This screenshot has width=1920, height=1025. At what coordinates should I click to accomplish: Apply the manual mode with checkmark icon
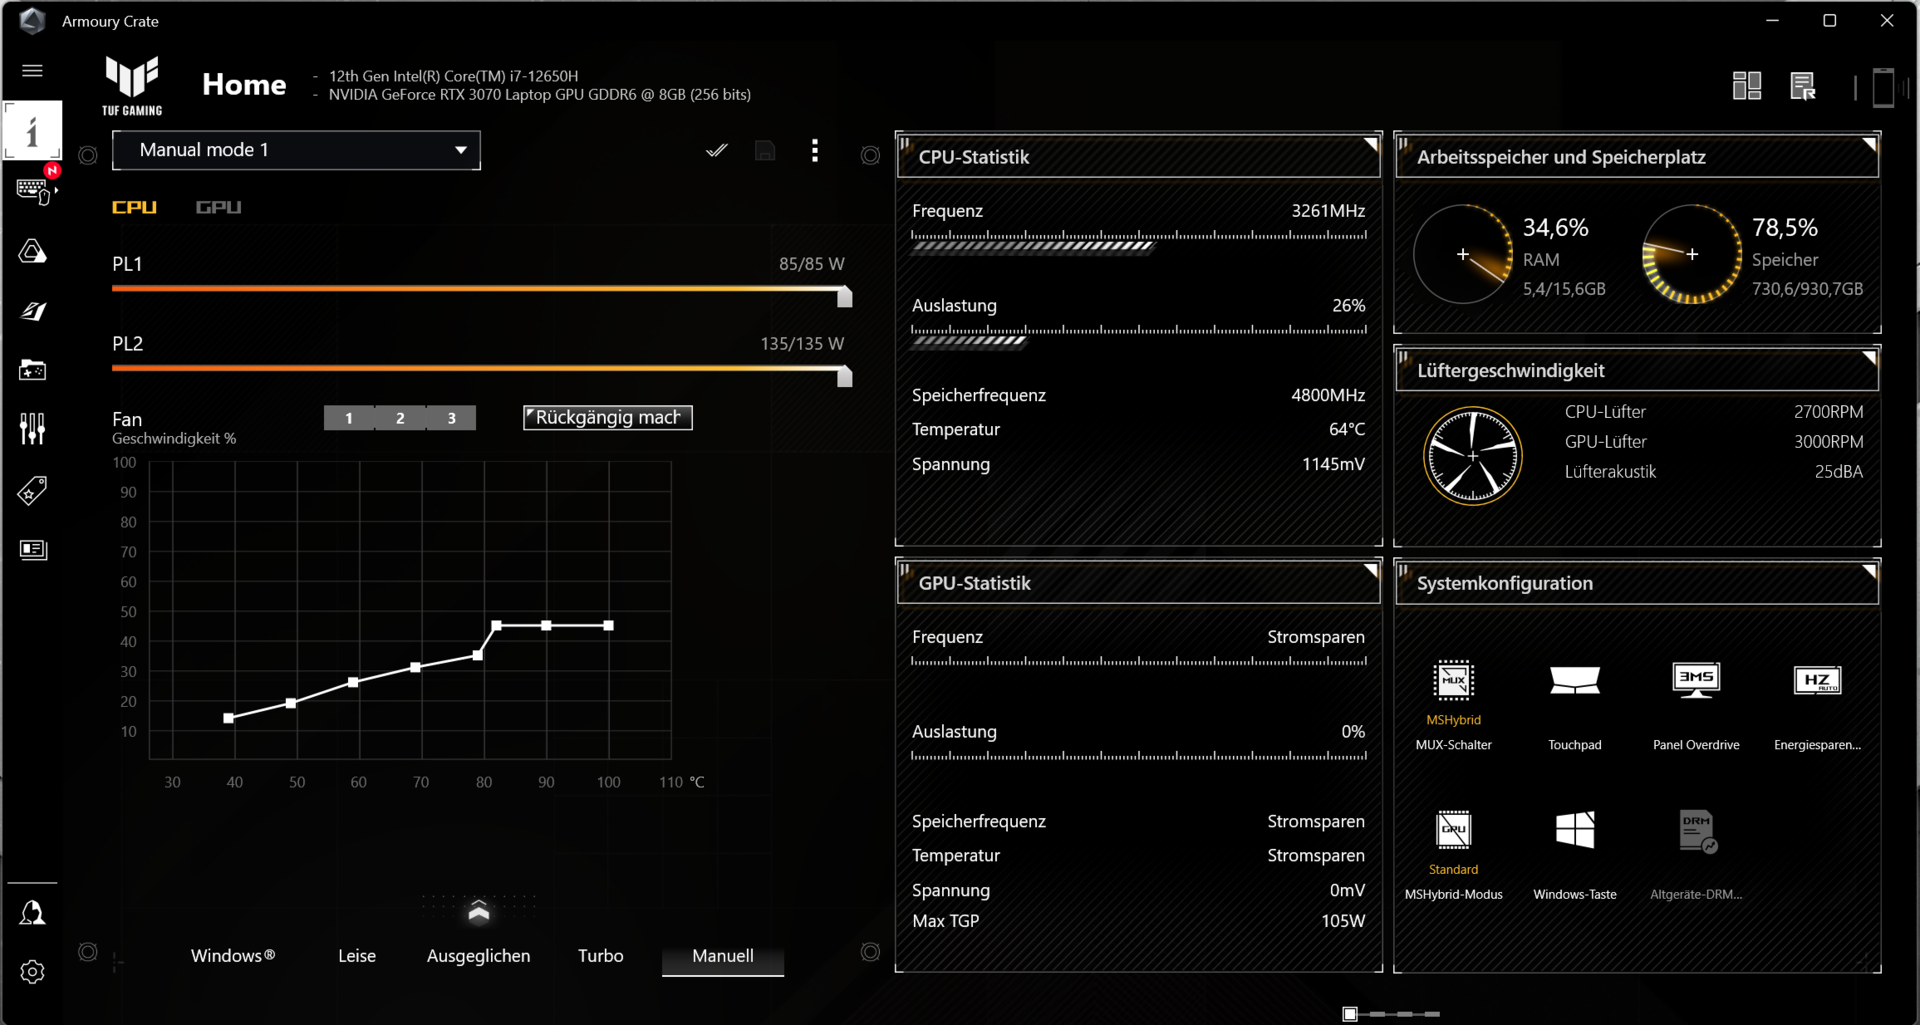click(x=716, y=151)
